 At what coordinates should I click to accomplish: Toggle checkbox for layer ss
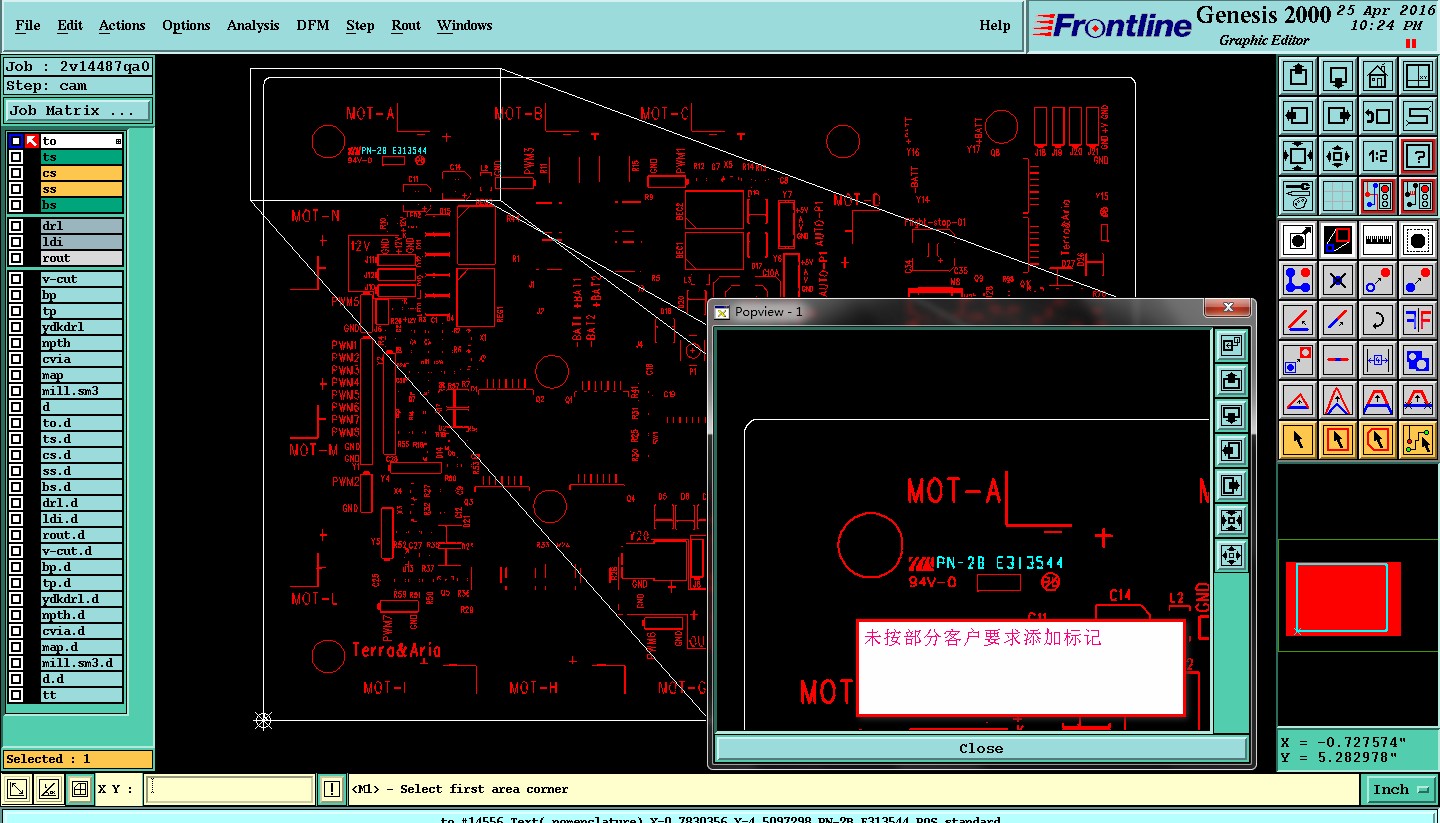pyautogui.click(x=16, y=189)
